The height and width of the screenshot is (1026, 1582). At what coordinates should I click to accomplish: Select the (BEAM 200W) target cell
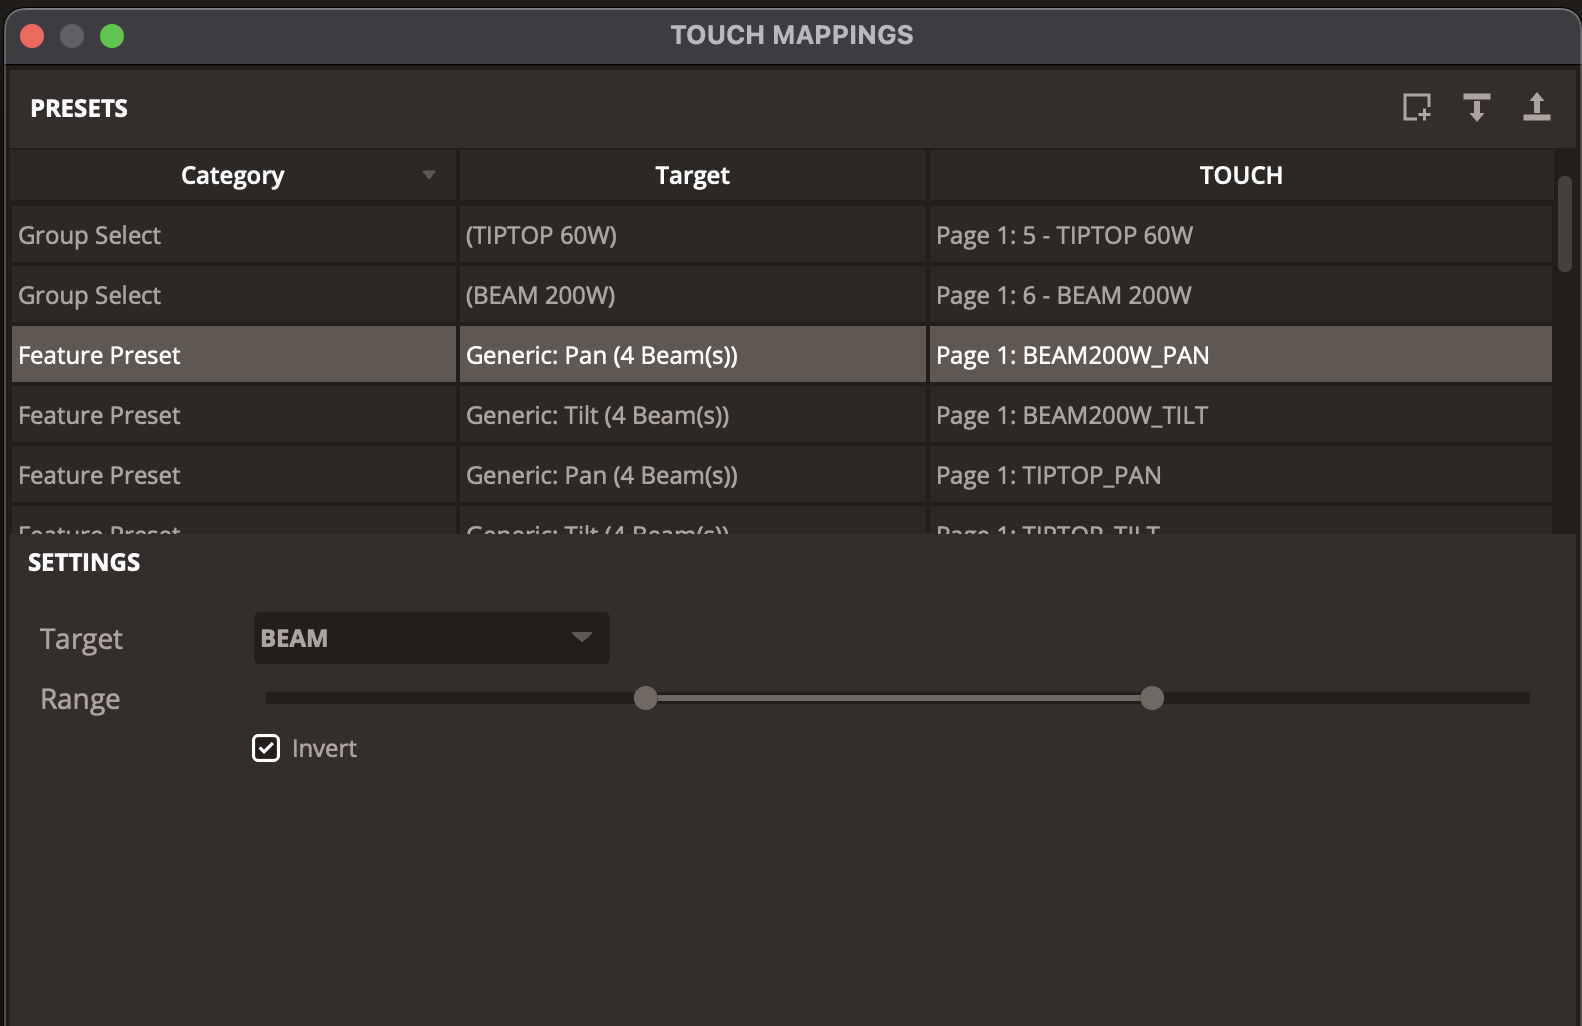click(x=692, y=295)
